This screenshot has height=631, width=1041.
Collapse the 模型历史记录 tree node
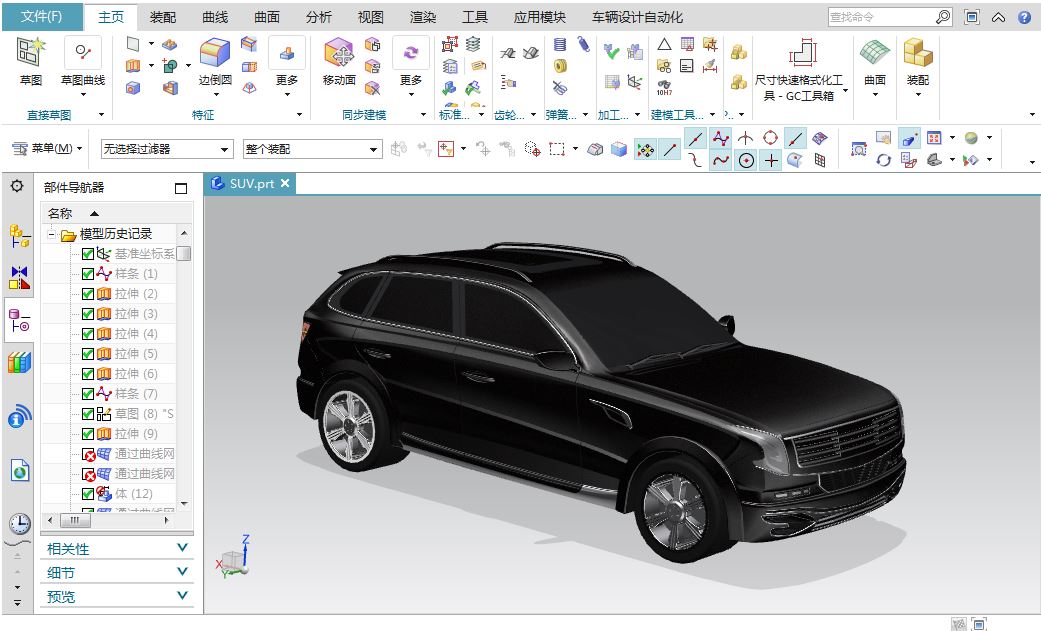point(53,233)
